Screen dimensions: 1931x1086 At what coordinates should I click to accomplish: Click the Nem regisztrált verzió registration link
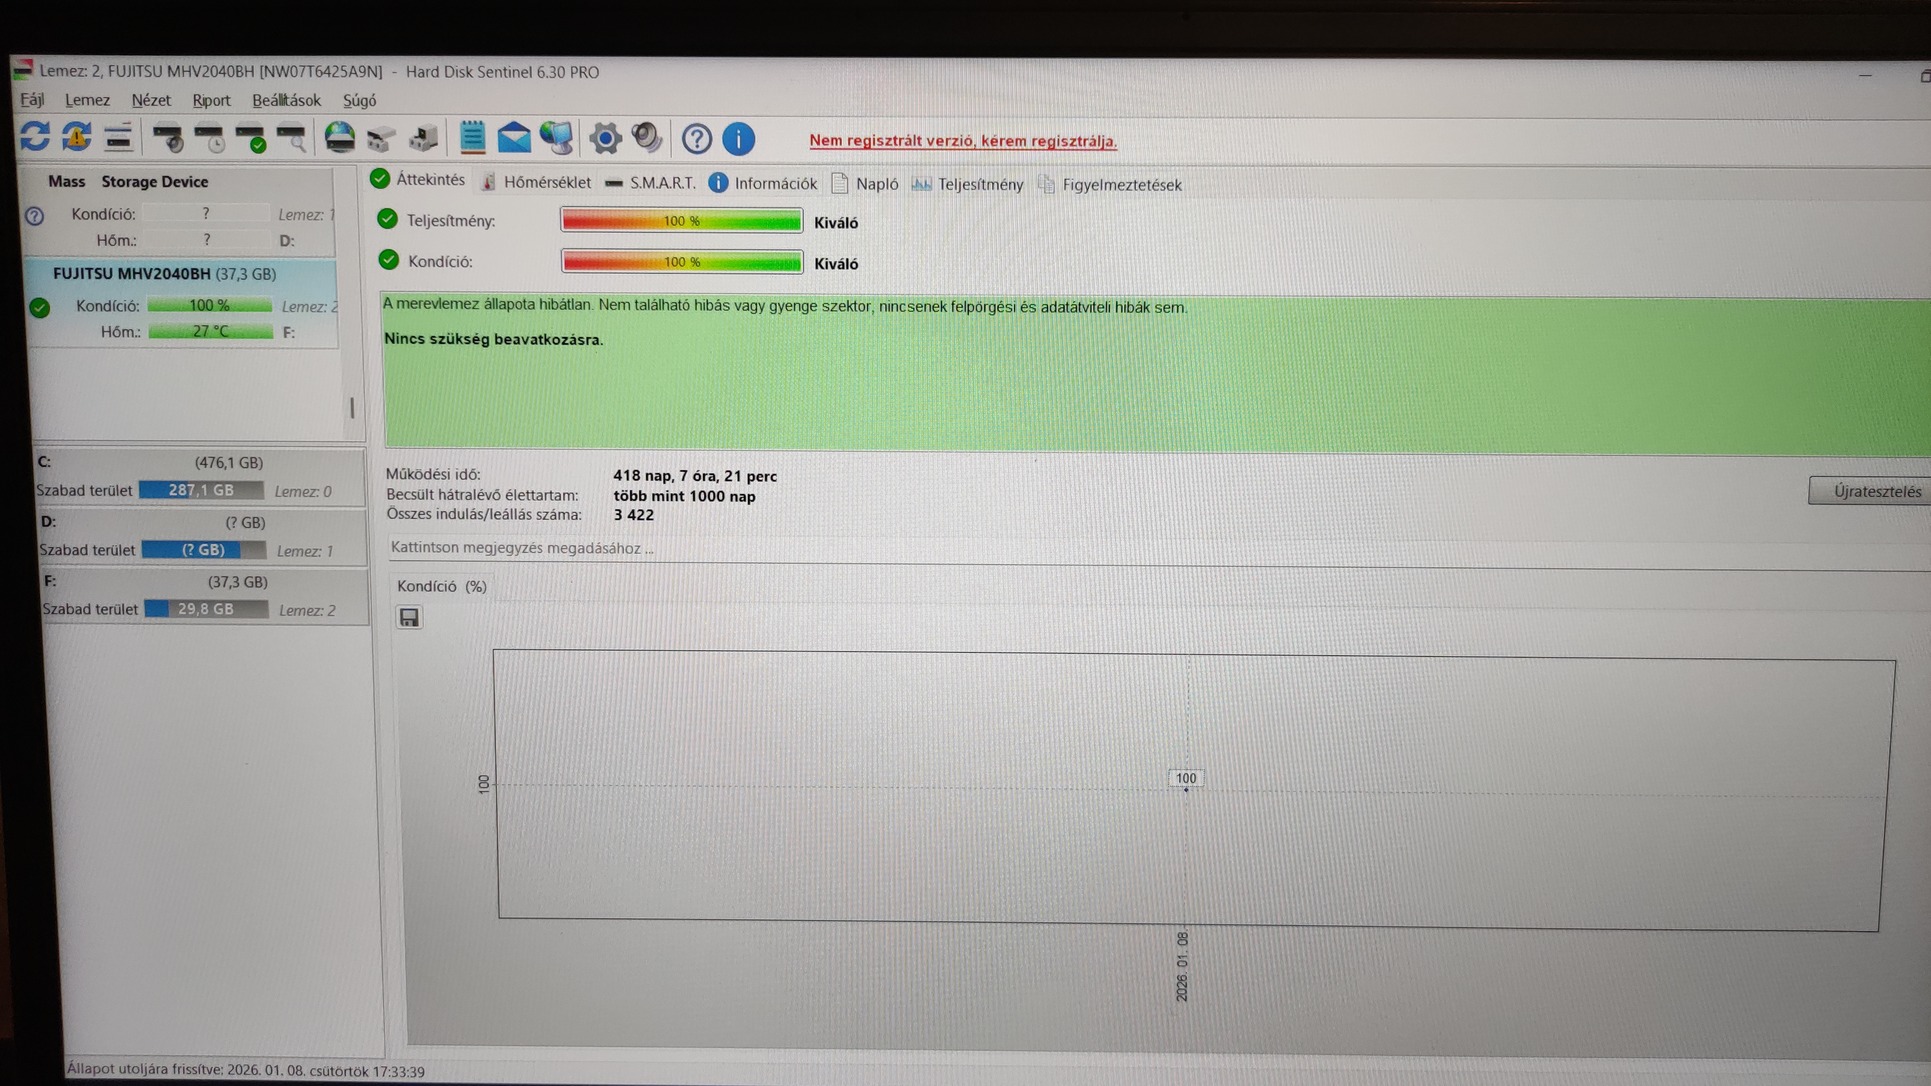click(962, 141)
